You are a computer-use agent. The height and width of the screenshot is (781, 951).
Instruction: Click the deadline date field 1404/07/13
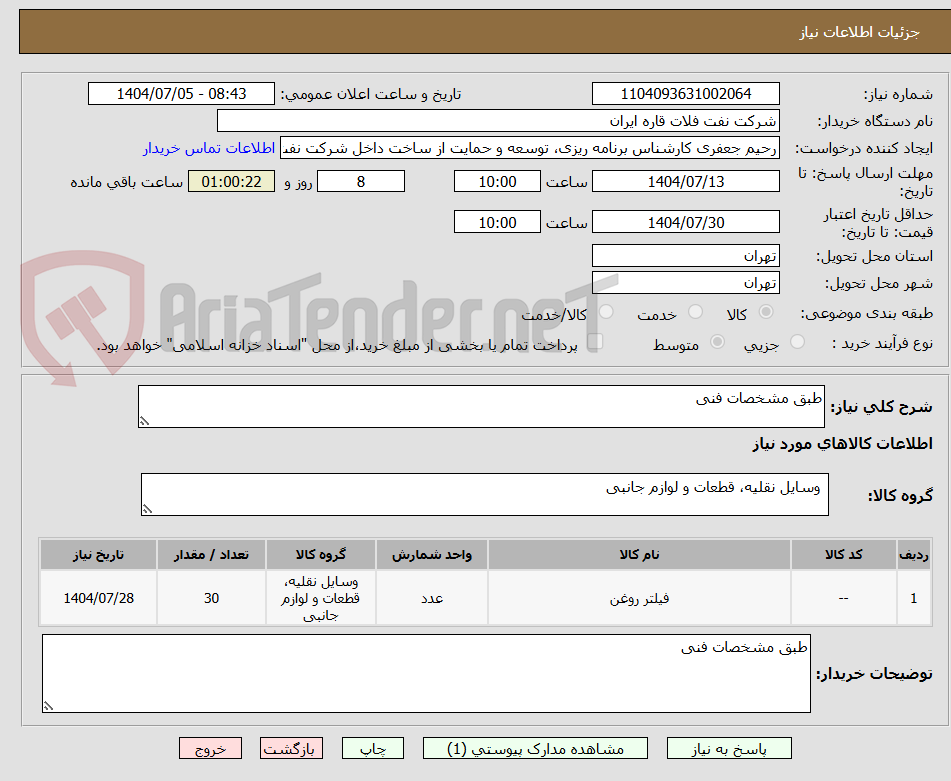[x=686, y=181]
